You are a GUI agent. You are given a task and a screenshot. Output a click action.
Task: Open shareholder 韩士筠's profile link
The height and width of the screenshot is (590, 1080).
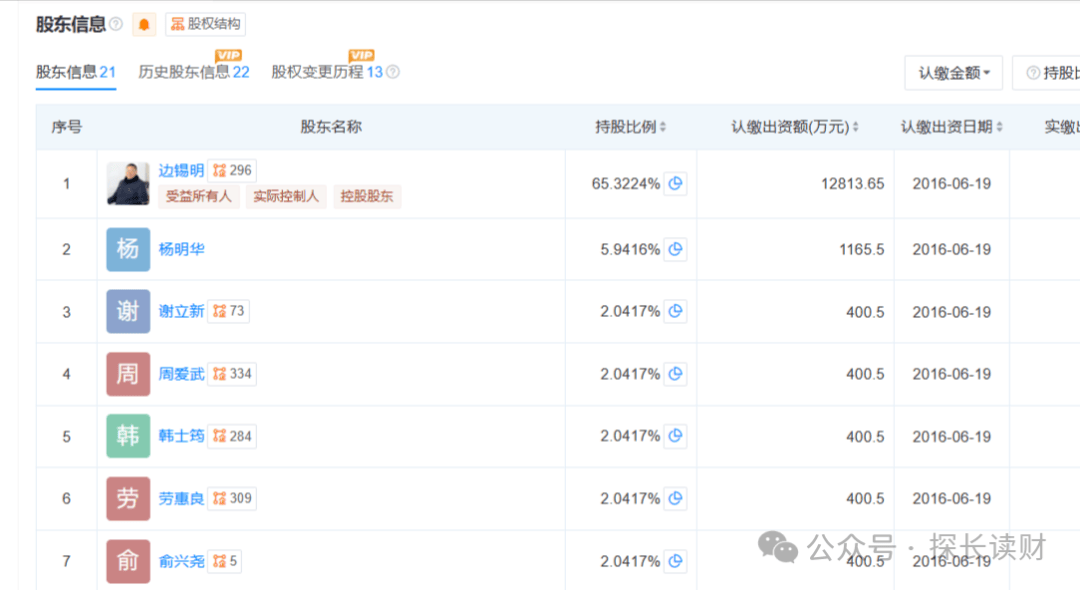point(181,436)
